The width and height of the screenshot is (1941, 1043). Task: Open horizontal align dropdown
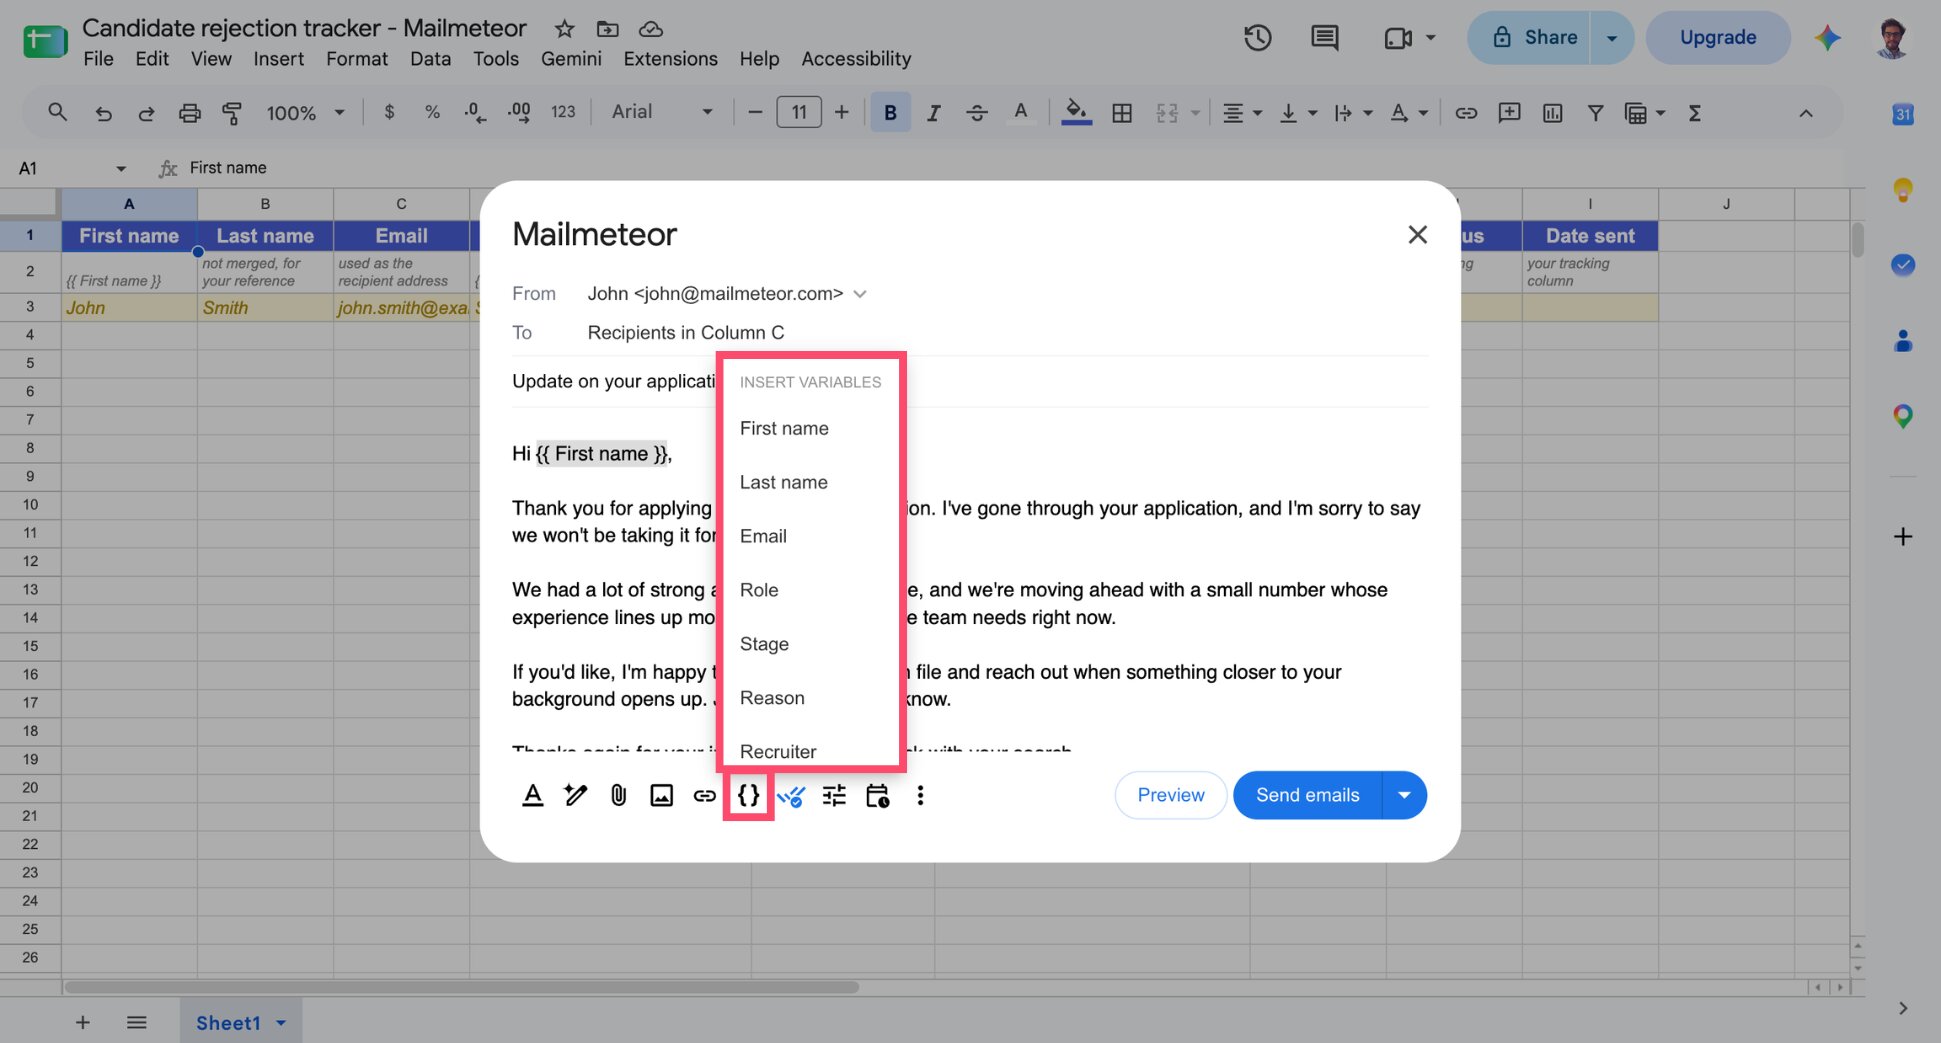[x=1242, y=113]
